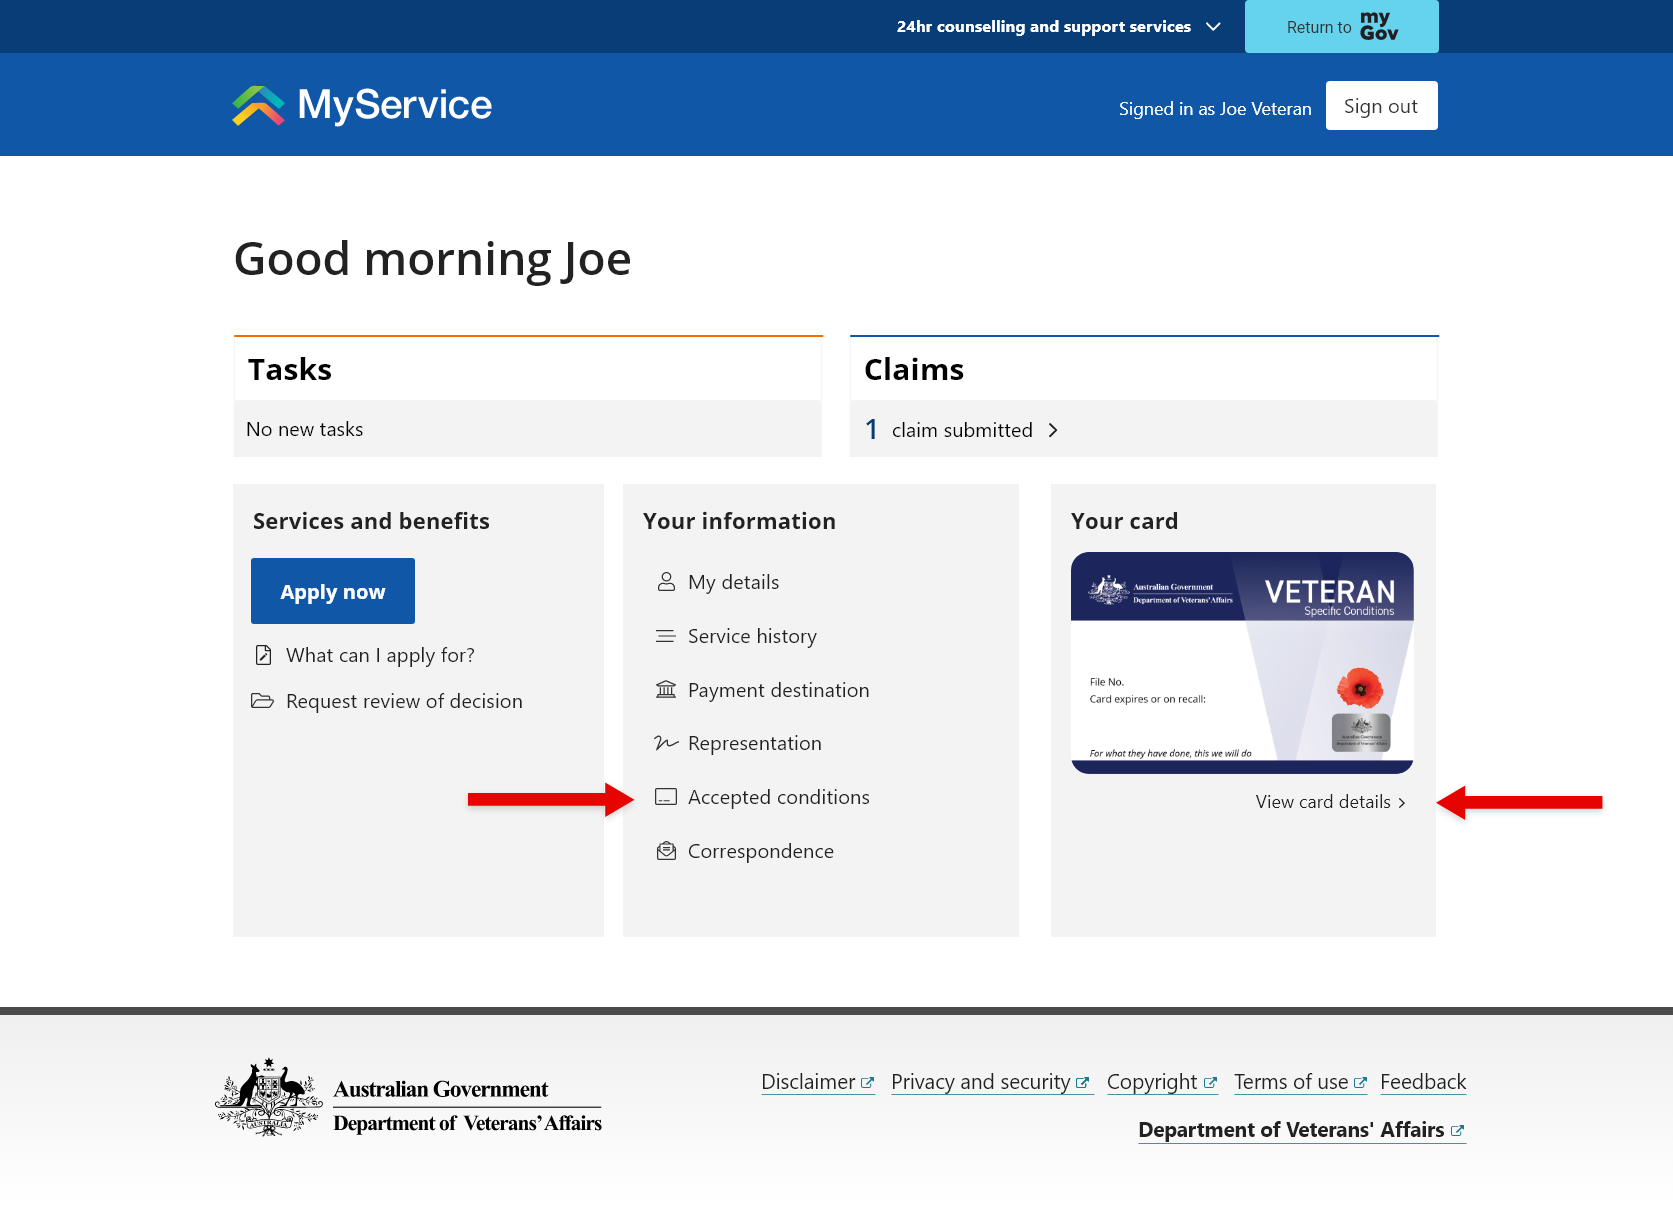Click the My details person icon
The width and height of the screenshot is (1673, 1212).
(666, 582)
